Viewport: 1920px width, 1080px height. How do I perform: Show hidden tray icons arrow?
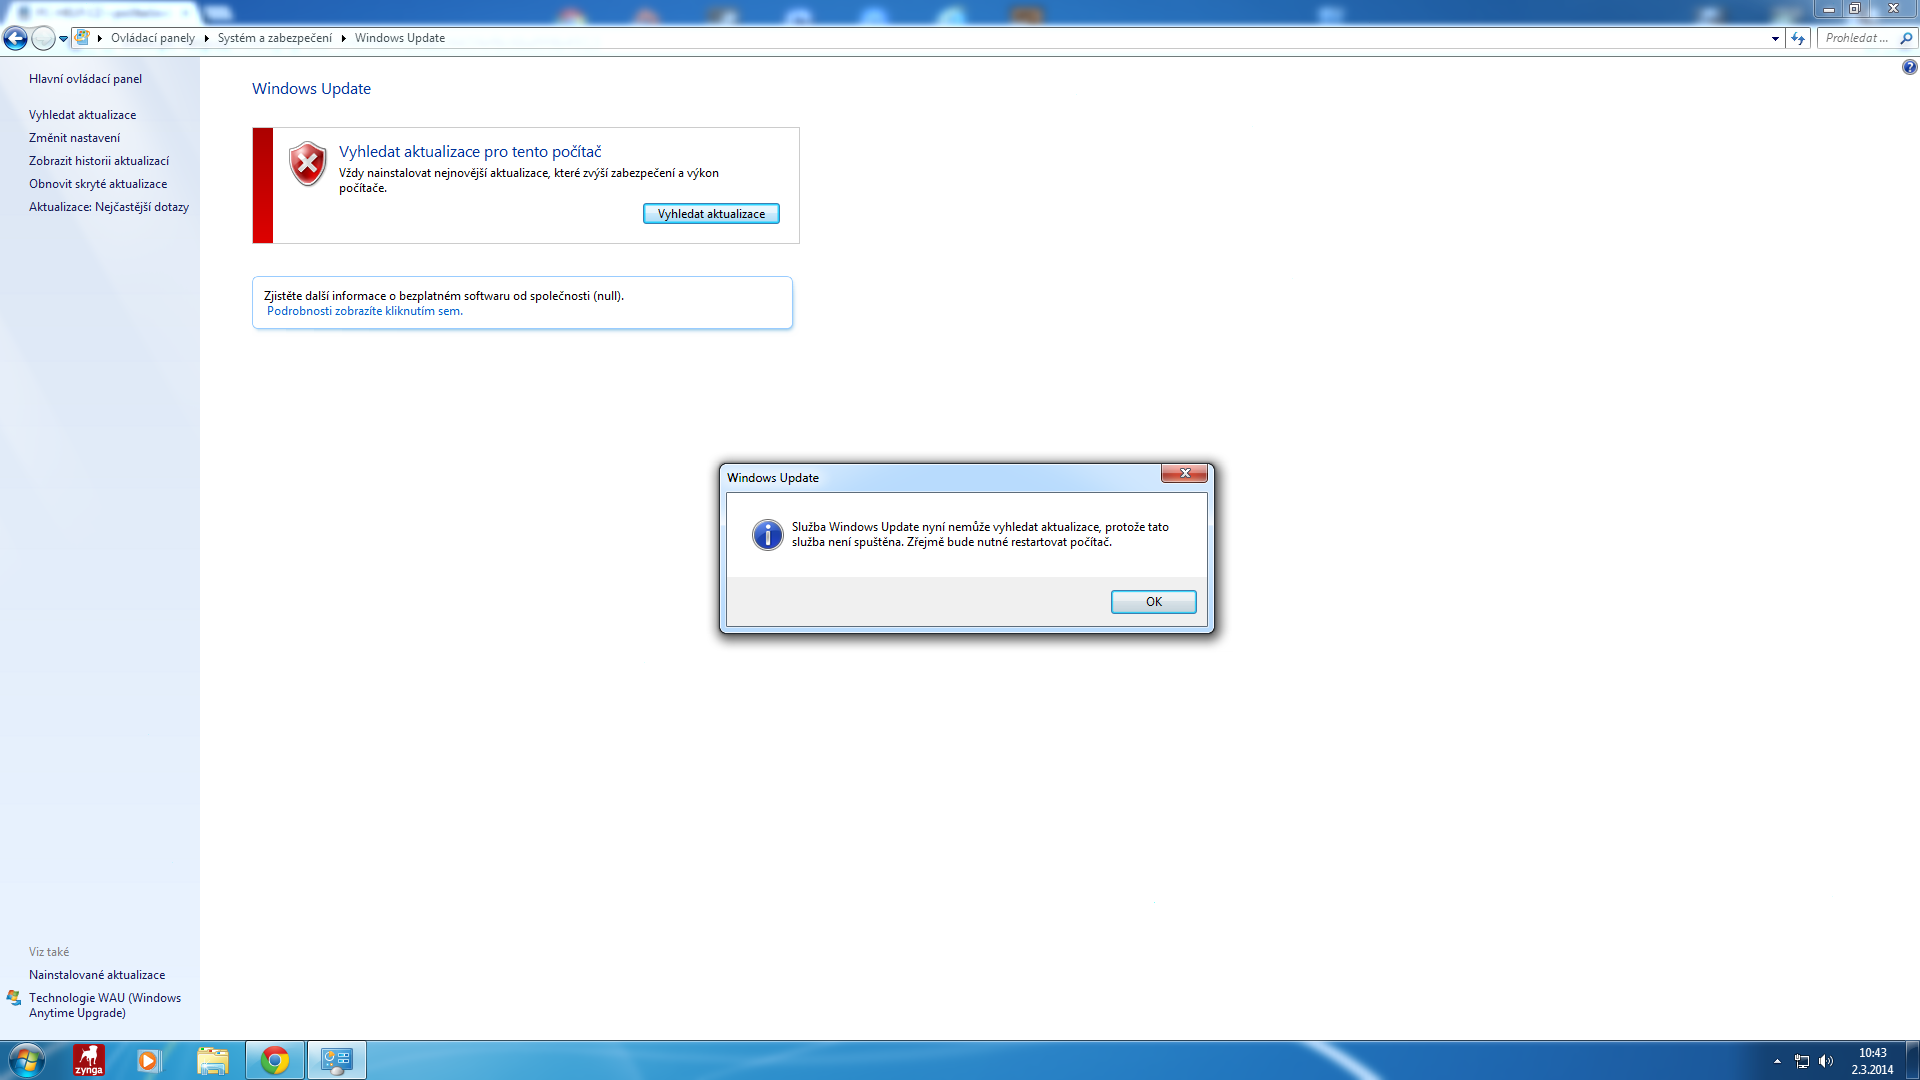pyautogui.click(x=1777, y=1061)
